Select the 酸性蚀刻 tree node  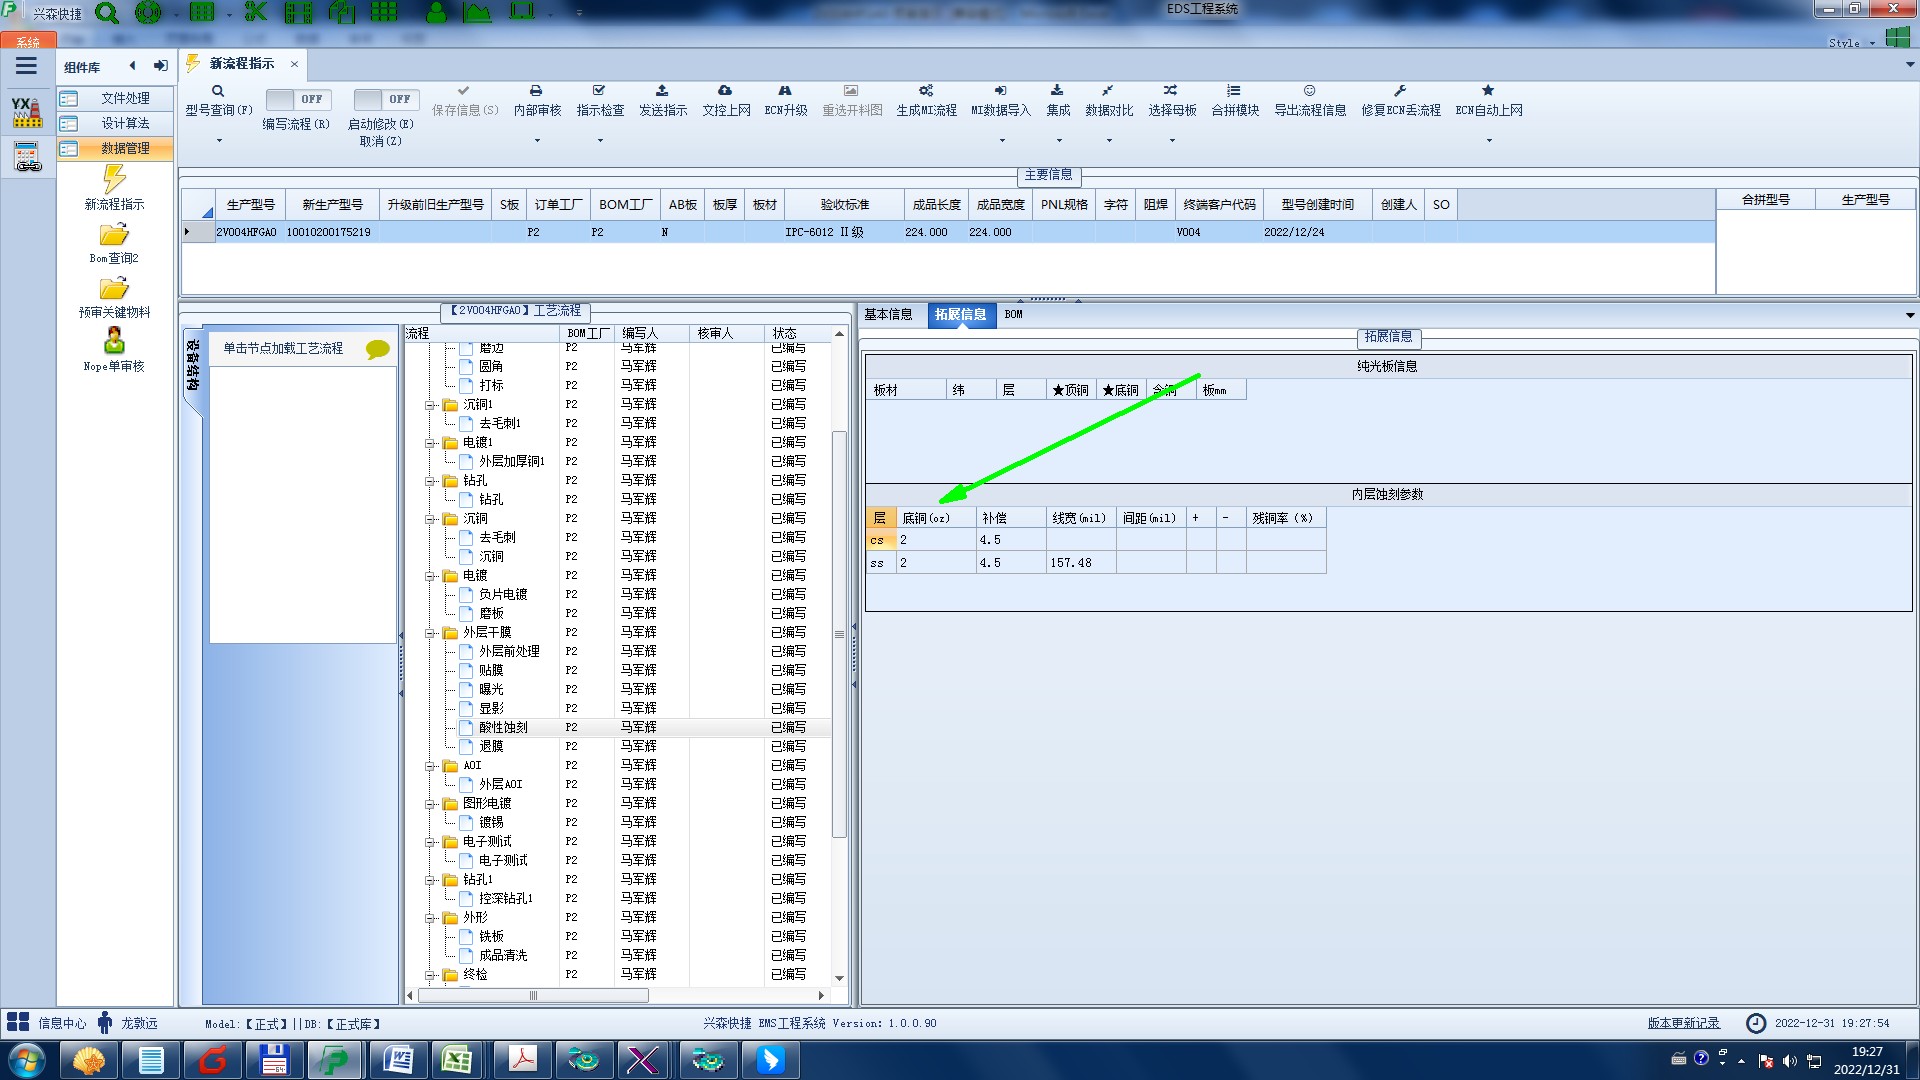503,727
